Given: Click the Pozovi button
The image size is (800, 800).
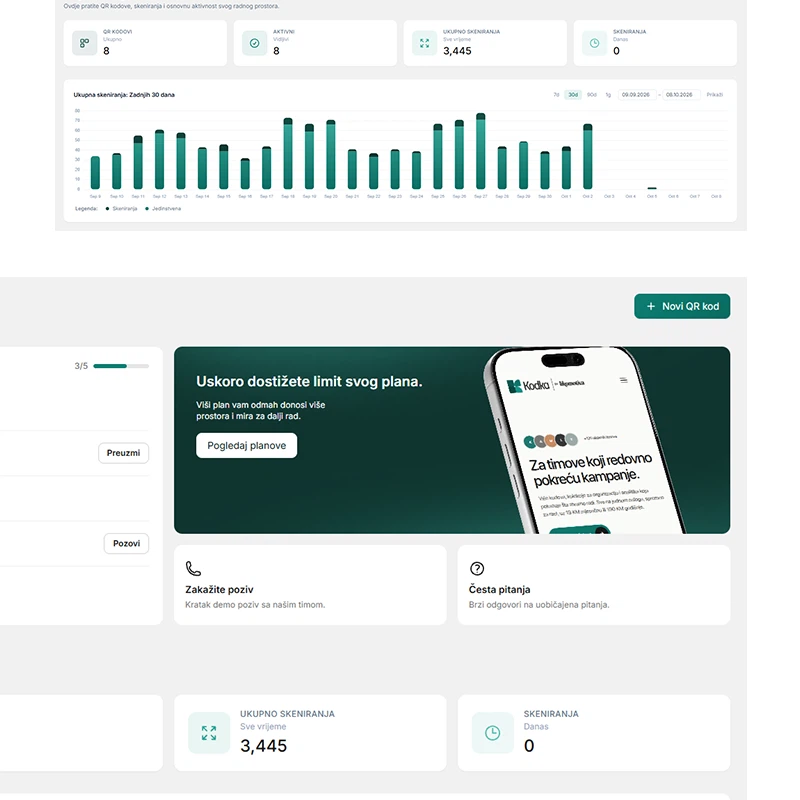Looking at the screenshot, I should click(127, 543).
